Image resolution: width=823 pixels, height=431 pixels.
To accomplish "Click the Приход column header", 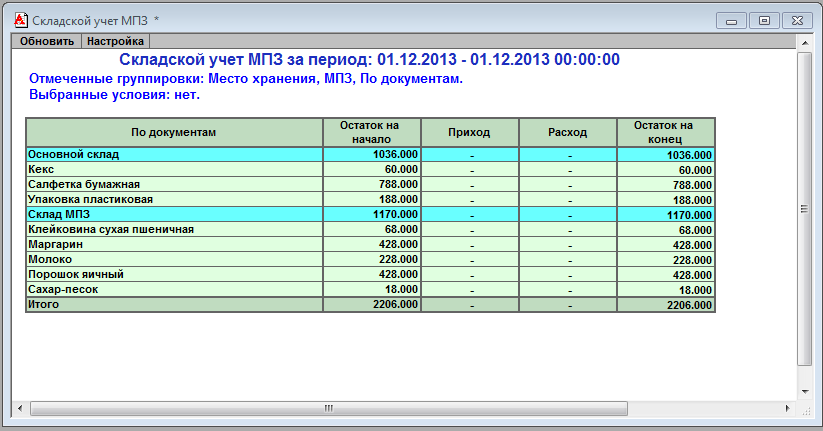I will 470,132.
